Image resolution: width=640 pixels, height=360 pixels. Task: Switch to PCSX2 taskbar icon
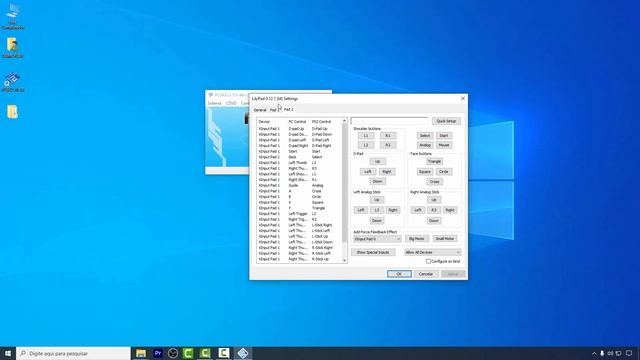[x=243, y=353]
